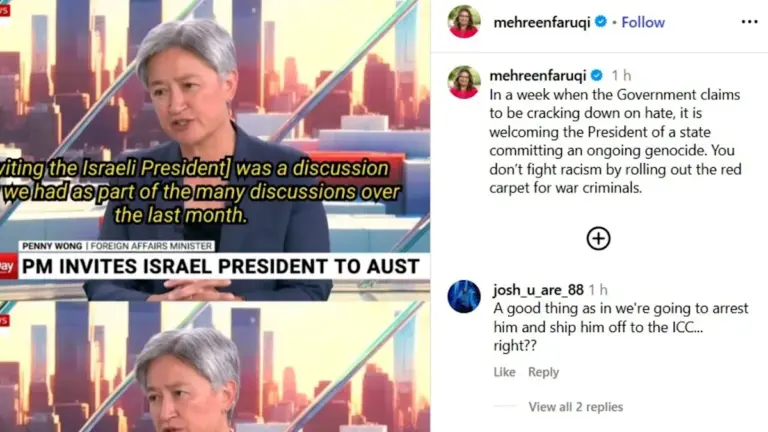
Task: Open mehreenfaruqi username above the caption
Action: pyautogui.click(x=537, y=75)
